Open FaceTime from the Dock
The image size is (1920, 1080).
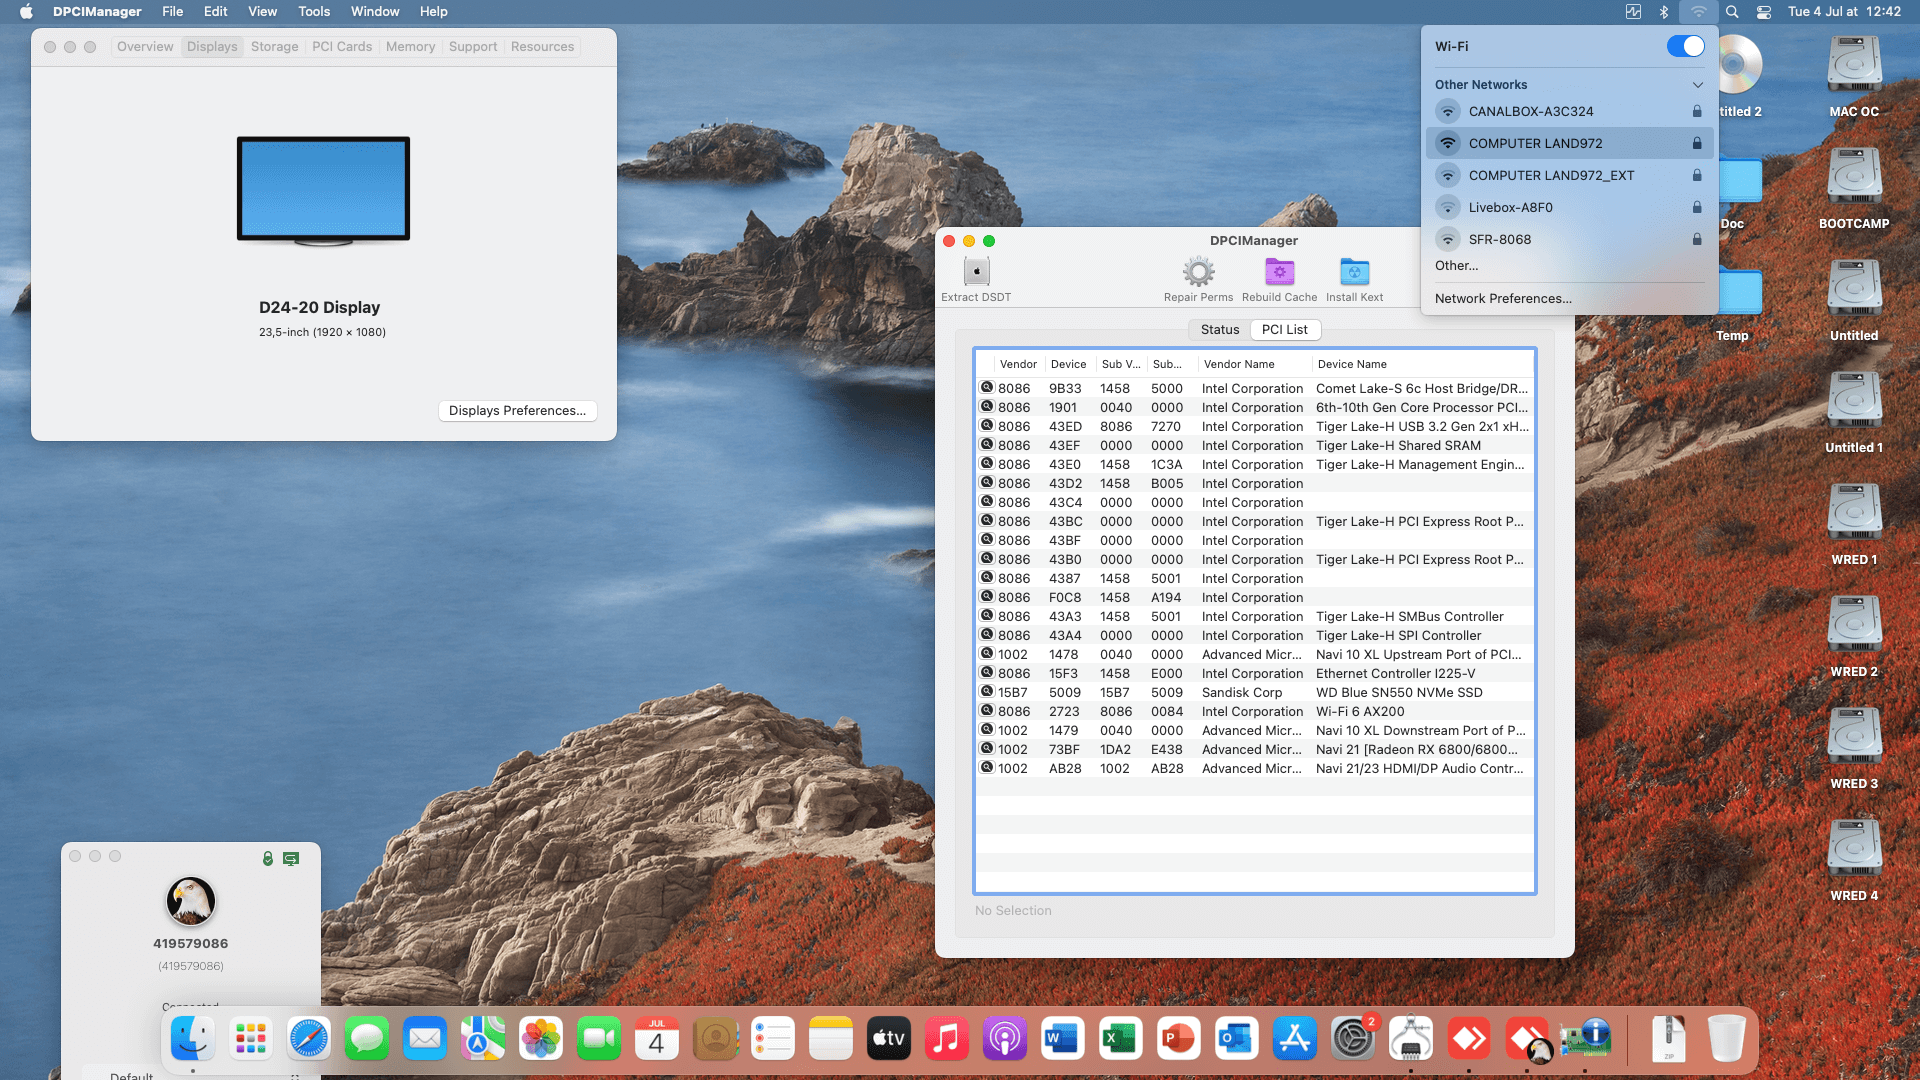pyautogui.click(x=598, y=1040)
